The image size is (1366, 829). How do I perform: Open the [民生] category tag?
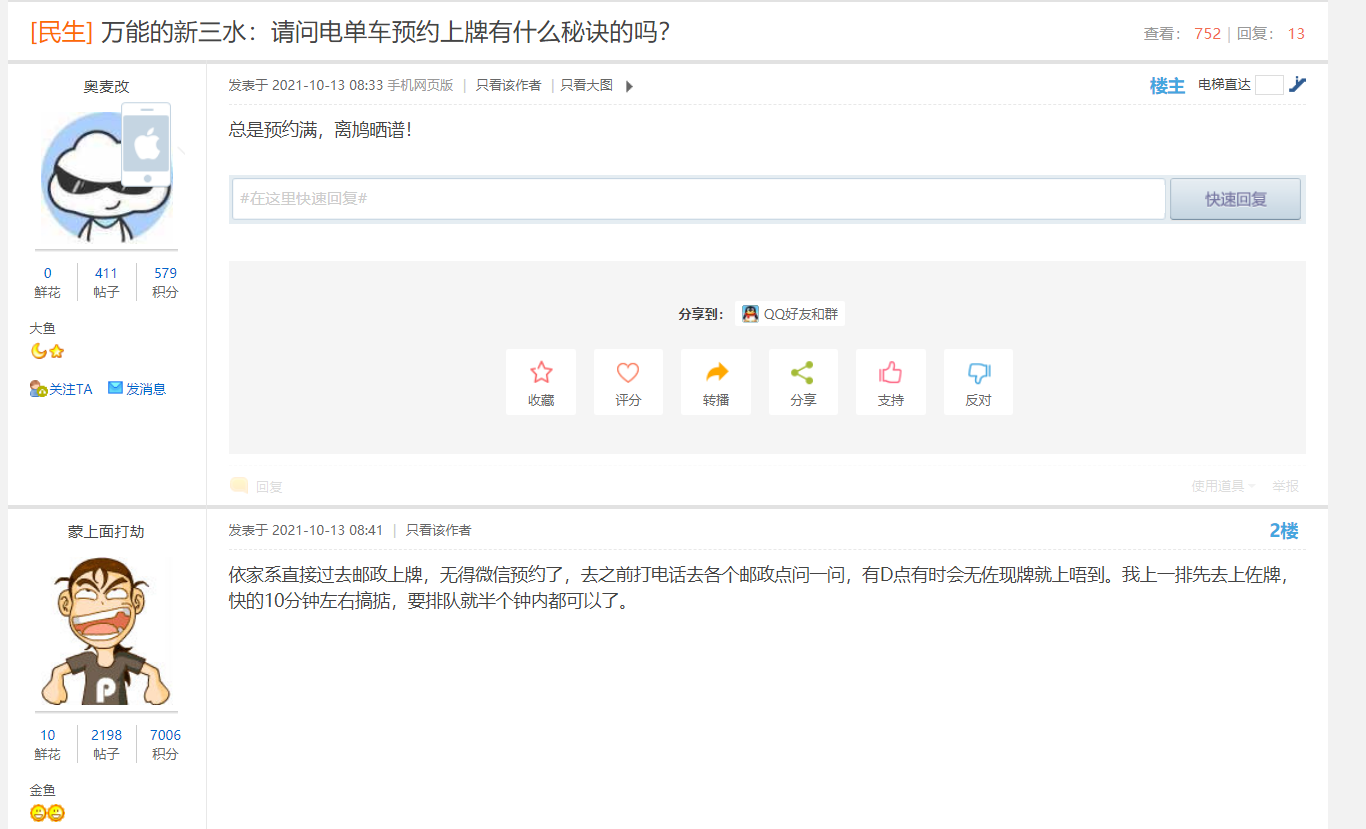pos(61,32)
